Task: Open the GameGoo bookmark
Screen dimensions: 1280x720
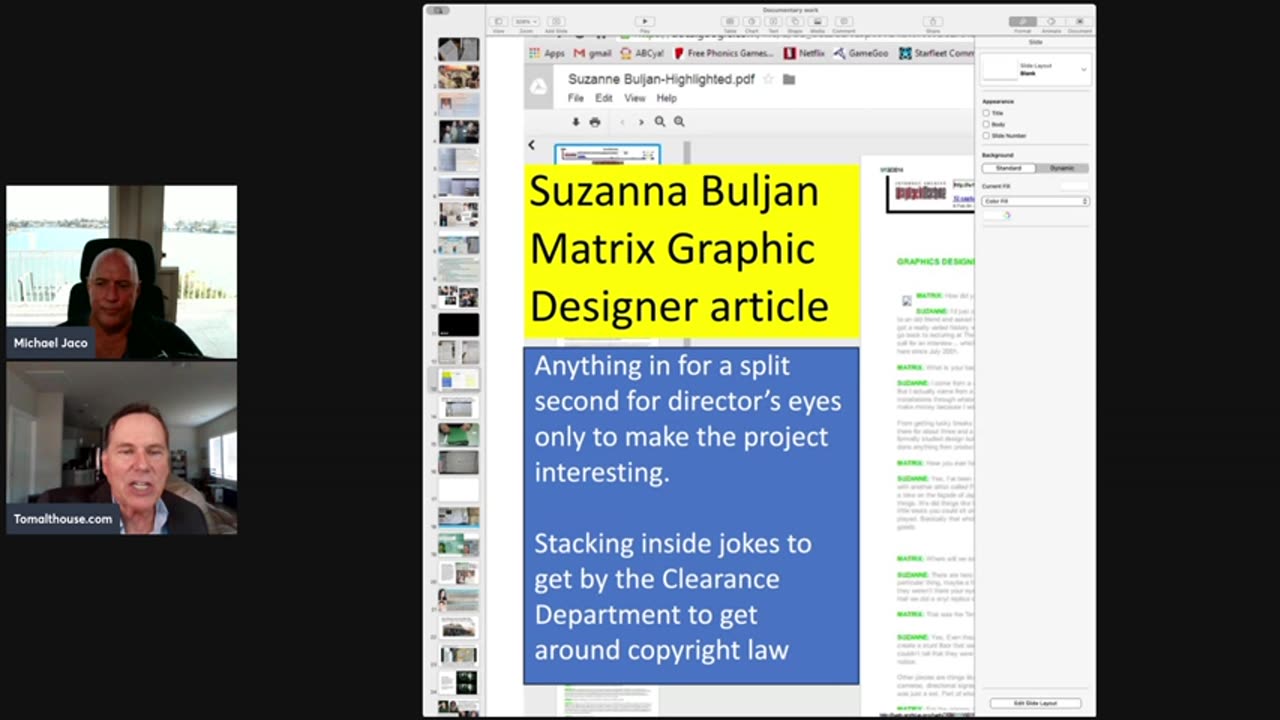Action: (862, 53)
